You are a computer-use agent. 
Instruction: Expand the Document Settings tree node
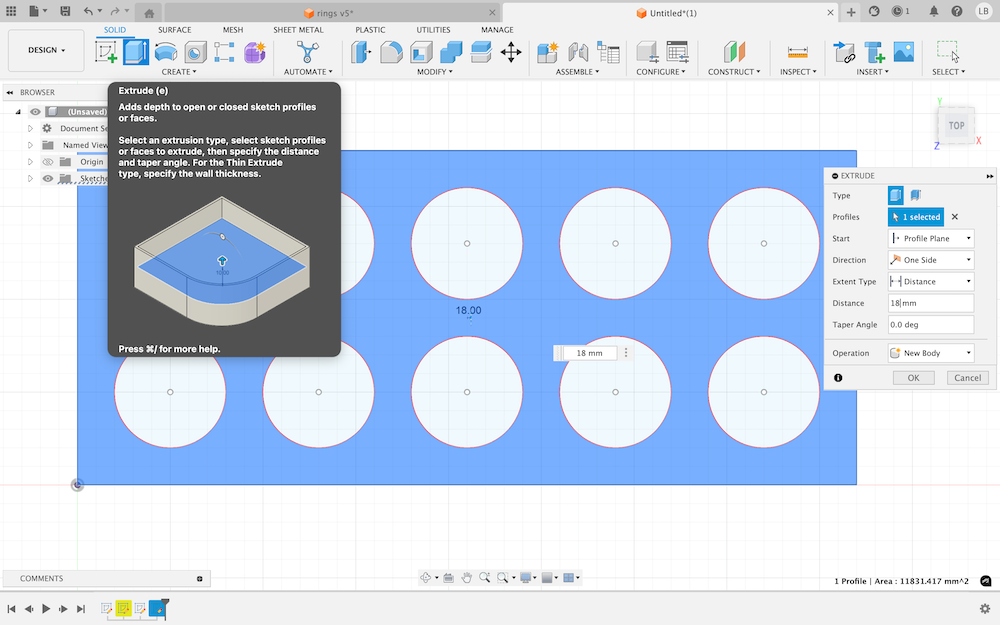30,128
